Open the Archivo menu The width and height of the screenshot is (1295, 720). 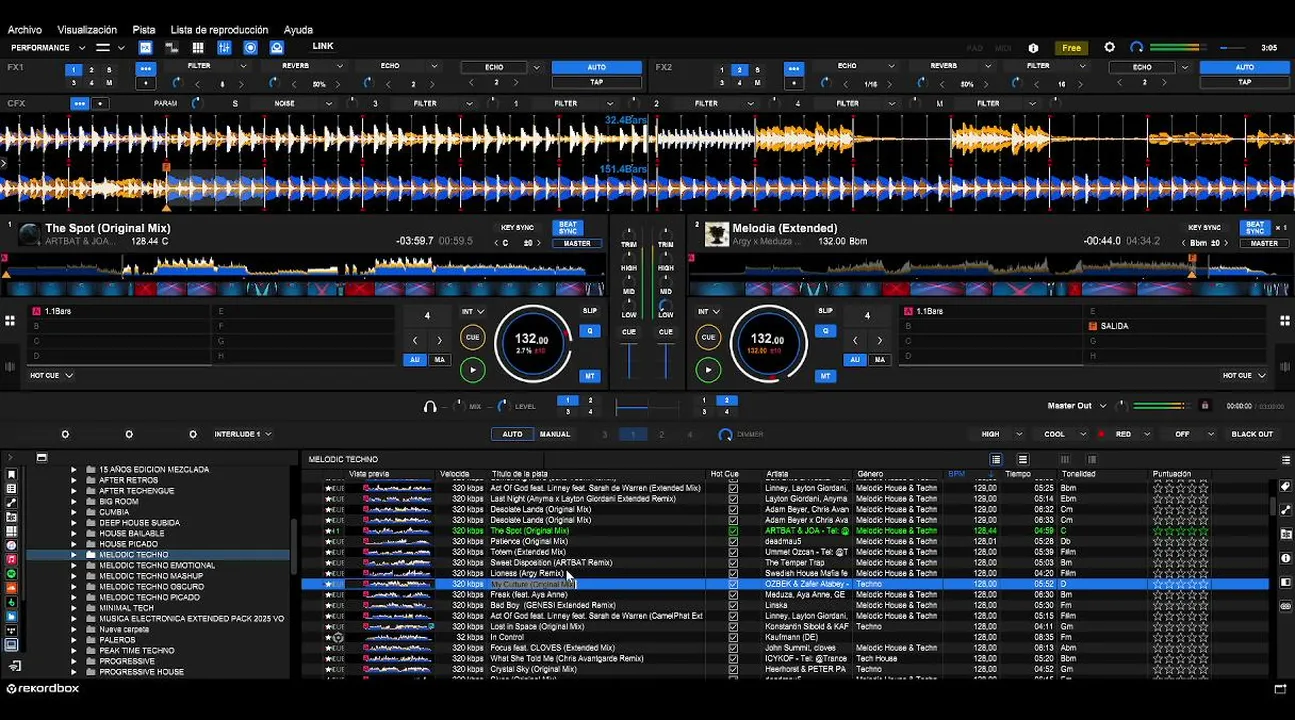click(25, 30)
